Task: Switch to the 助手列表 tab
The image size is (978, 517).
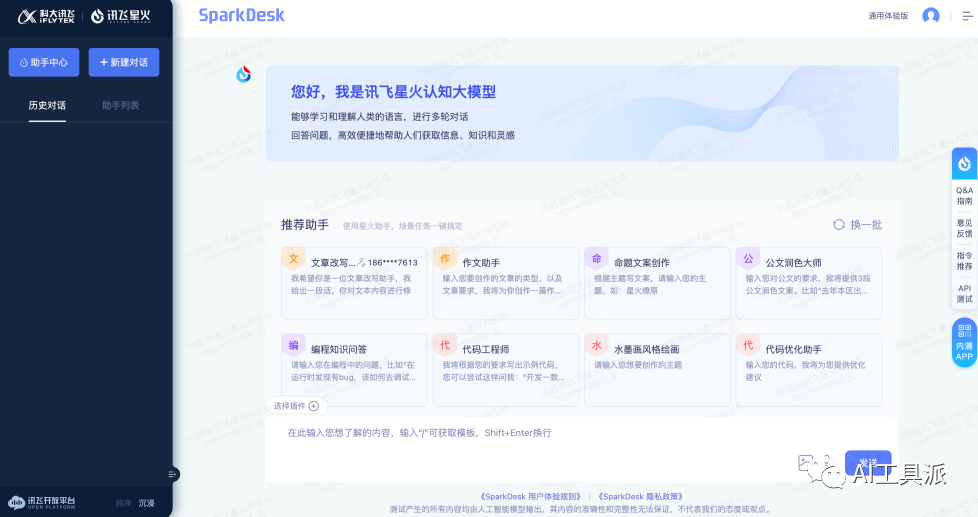Action: [120, 105]
